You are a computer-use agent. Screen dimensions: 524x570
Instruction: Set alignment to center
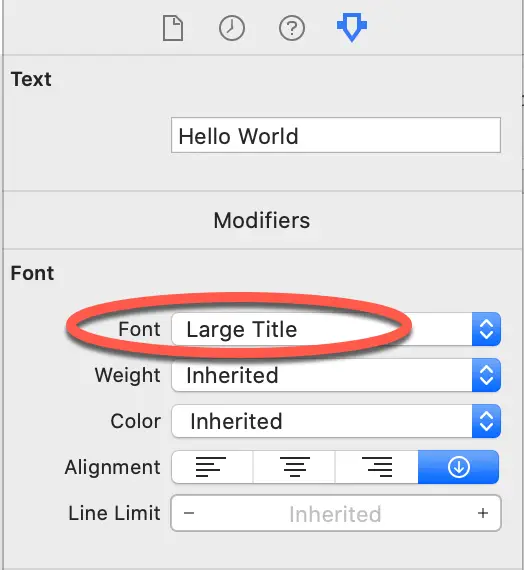click(x=294, y=467)
